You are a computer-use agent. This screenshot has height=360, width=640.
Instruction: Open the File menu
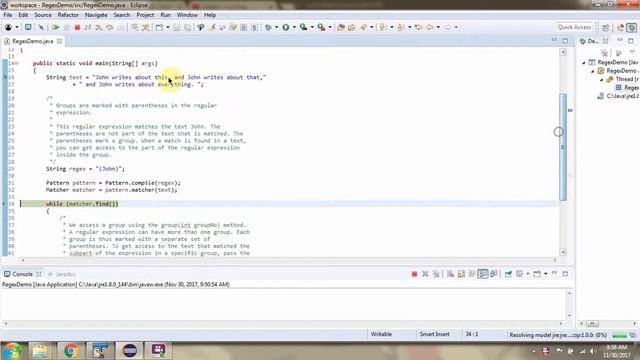[8, 15]
